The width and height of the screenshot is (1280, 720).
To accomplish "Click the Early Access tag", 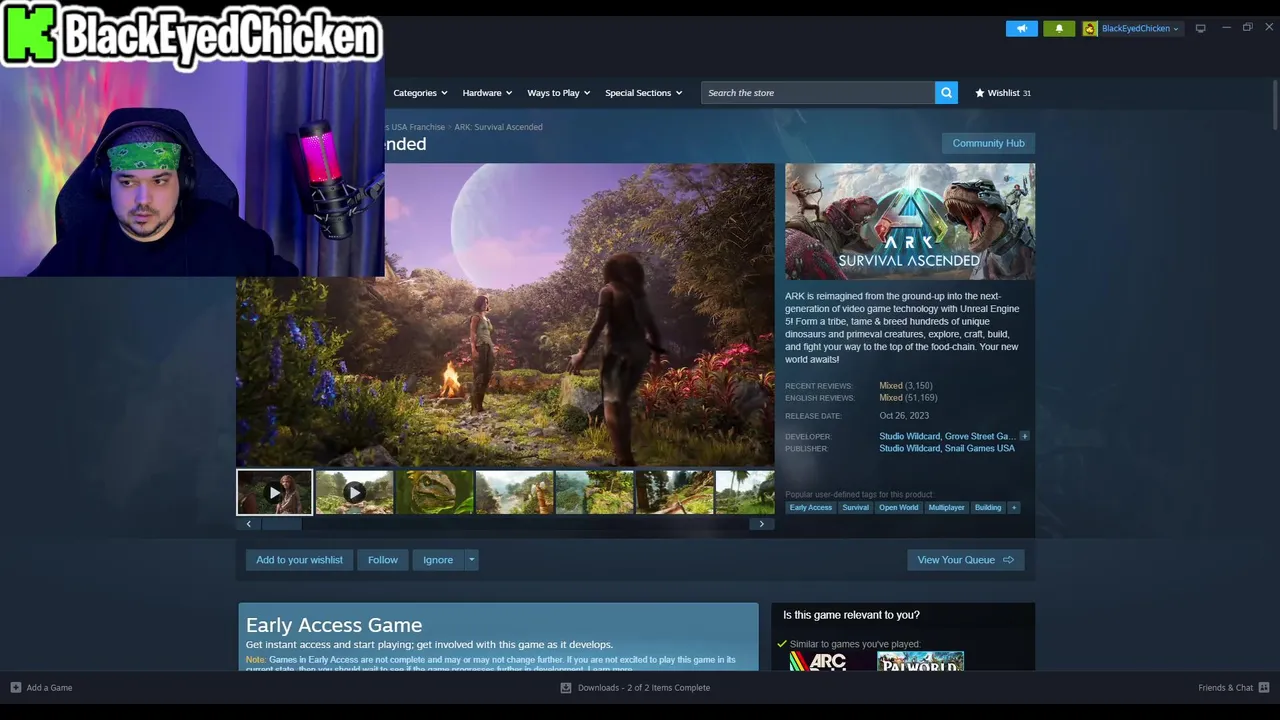I will [x=810, y=508].
